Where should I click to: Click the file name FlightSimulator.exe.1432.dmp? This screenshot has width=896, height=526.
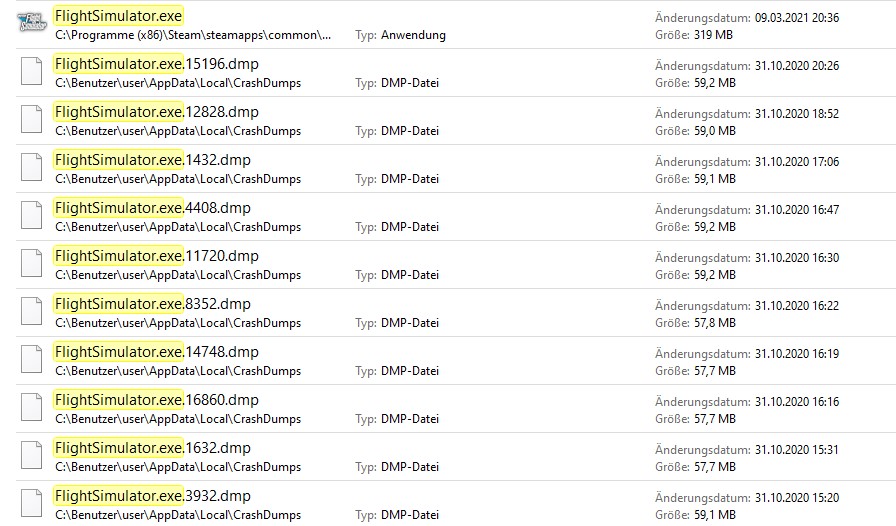point(153,160)
